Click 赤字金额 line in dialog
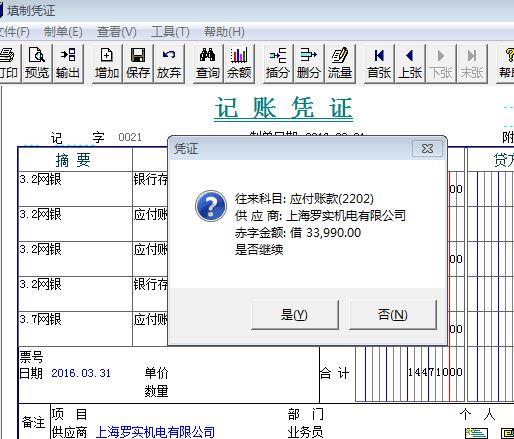 (298, 233)
